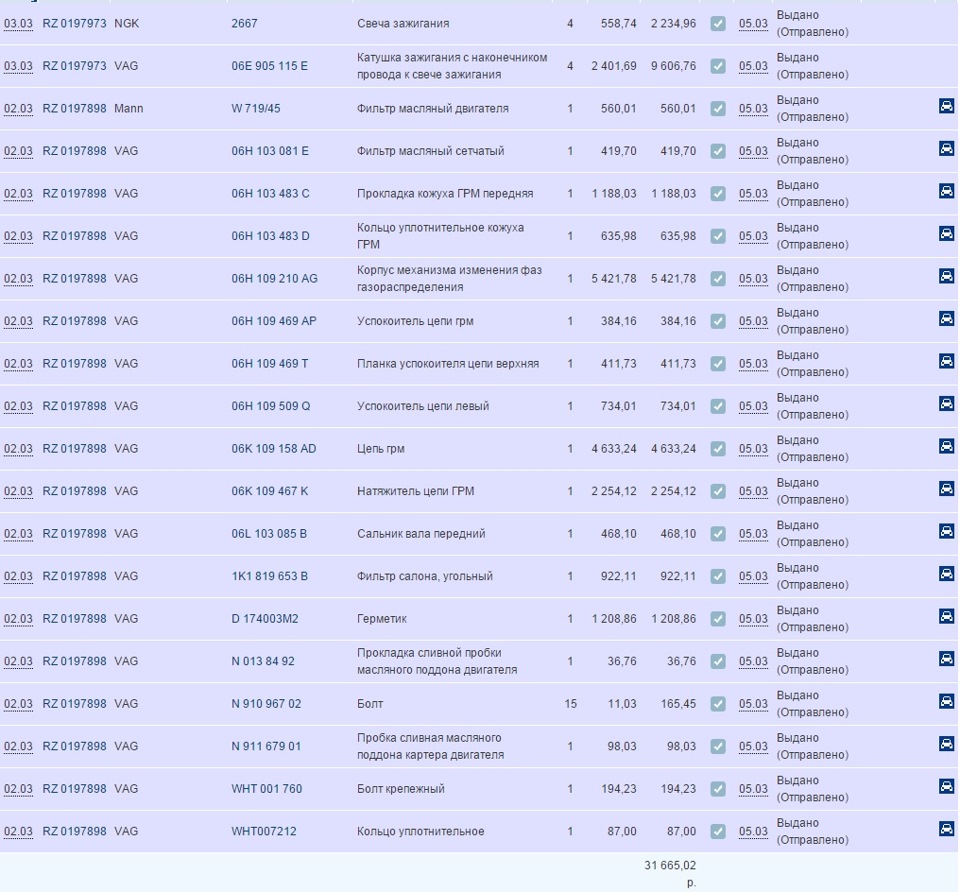Click the Натяжитель цепи ГРМ description

(416, 491)
